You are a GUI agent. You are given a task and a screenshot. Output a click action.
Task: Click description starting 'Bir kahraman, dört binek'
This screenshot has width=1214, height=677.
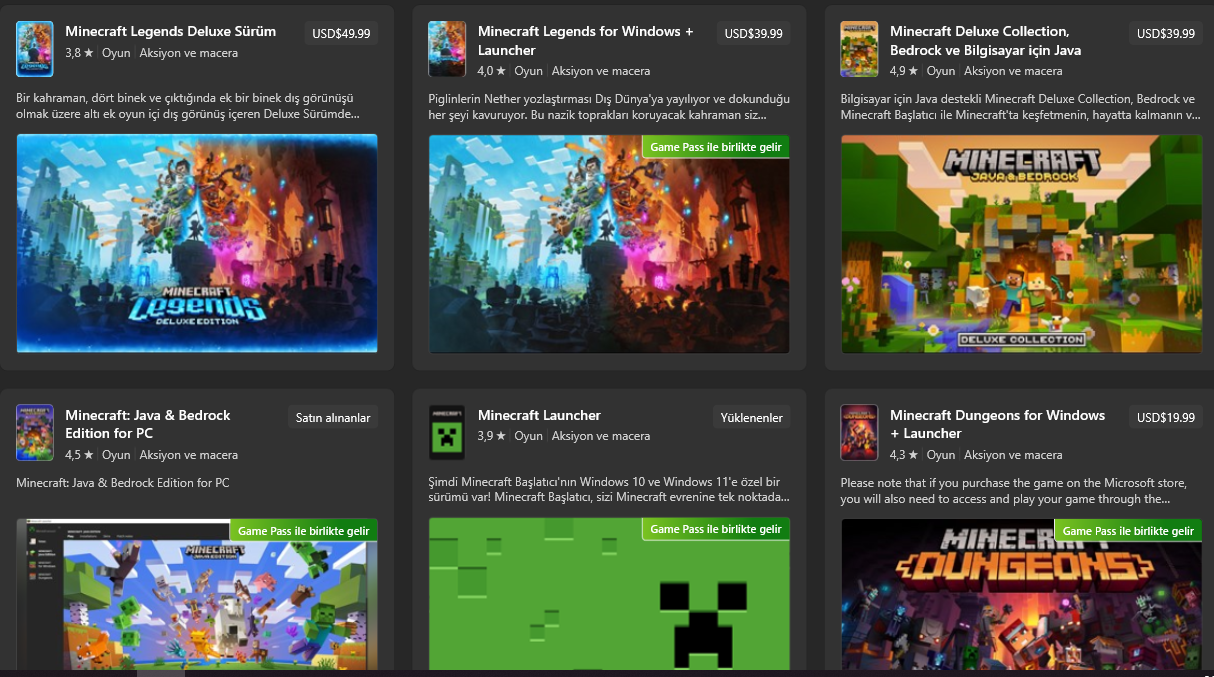[x=187, y=106]
